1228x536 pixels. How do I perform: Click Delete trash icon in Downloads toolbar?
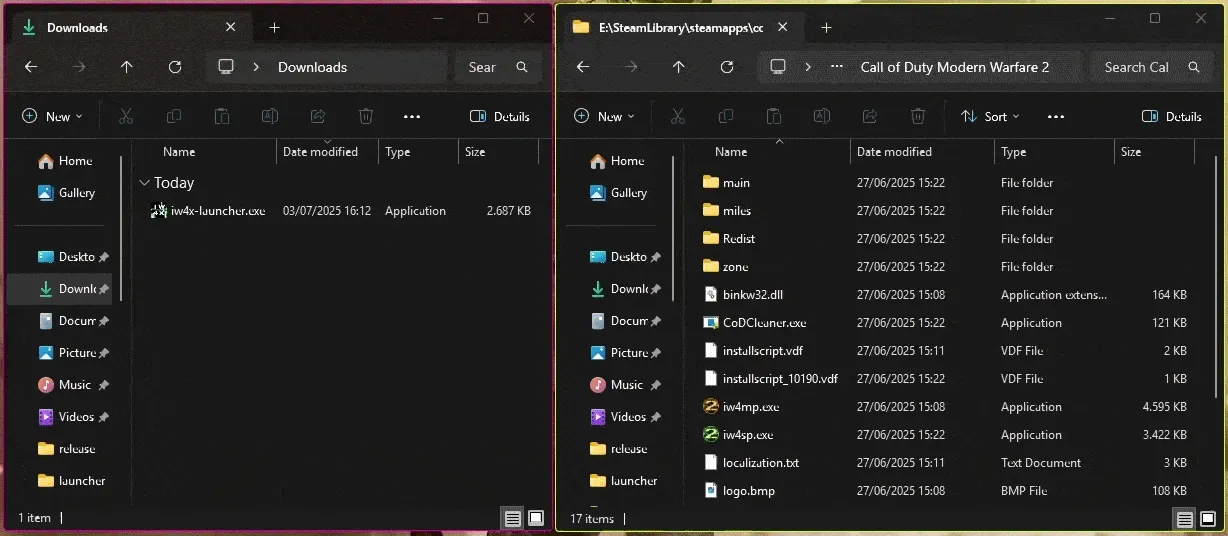[x=366, y=116]
